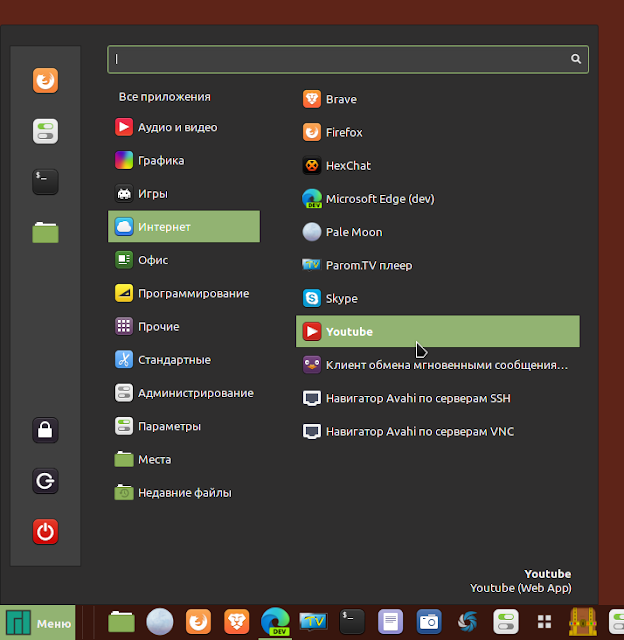624x640 pixels.
Task: Open Terminal from the panel
Action: click(352, 622)
